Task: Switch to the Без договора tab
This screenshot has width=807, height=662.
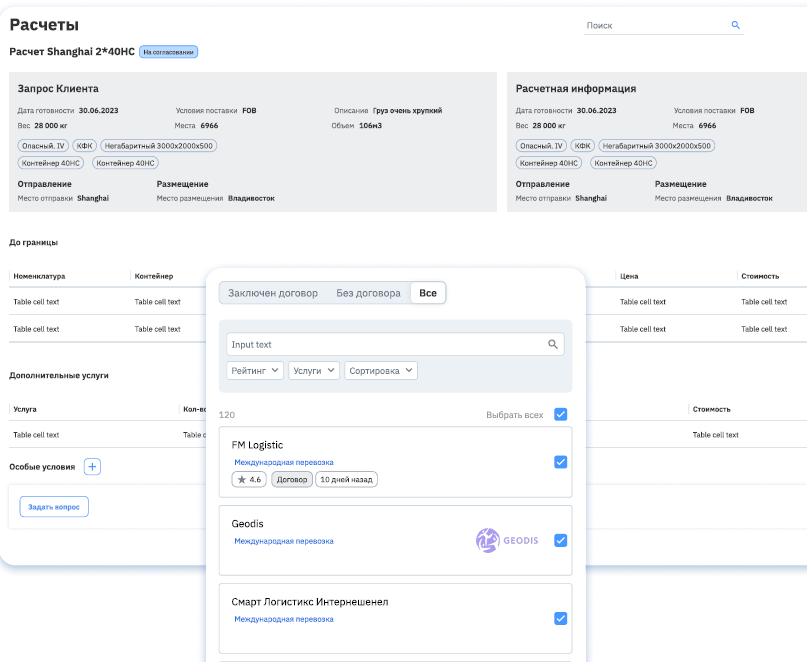Action: (368, 293)
